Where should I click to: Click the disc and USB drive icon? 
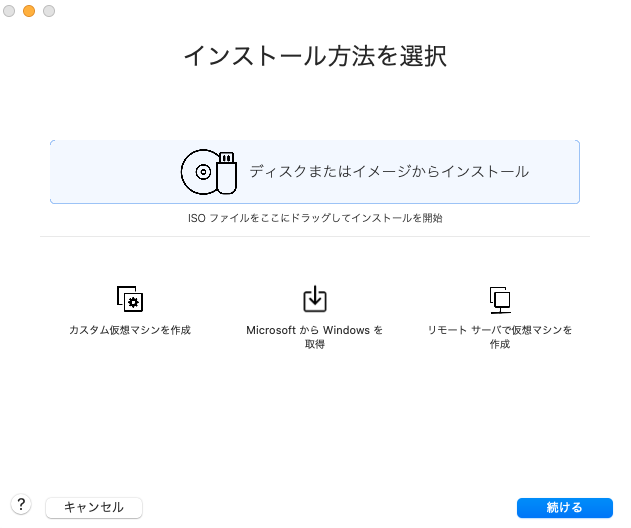[209, 172]
